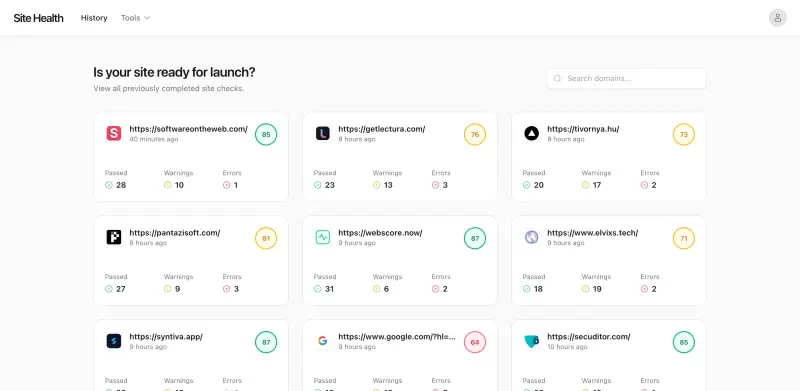This screenshot has width=800, height=391.
Task: Go to Site Health home logo
Action: coord(38,18)
